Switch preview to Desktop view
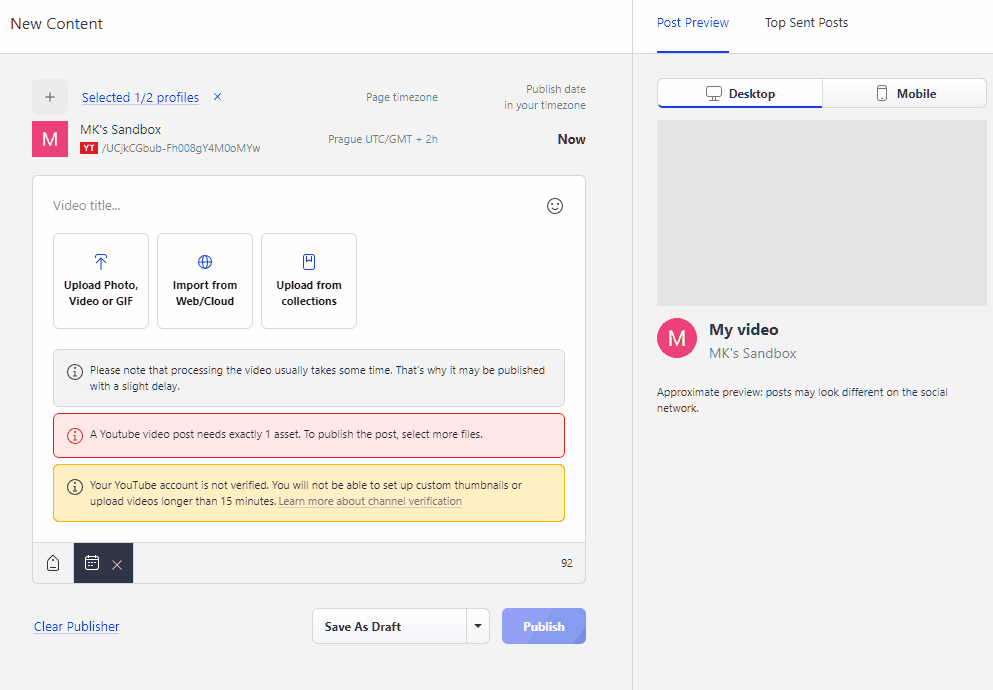 coord(740,94)
